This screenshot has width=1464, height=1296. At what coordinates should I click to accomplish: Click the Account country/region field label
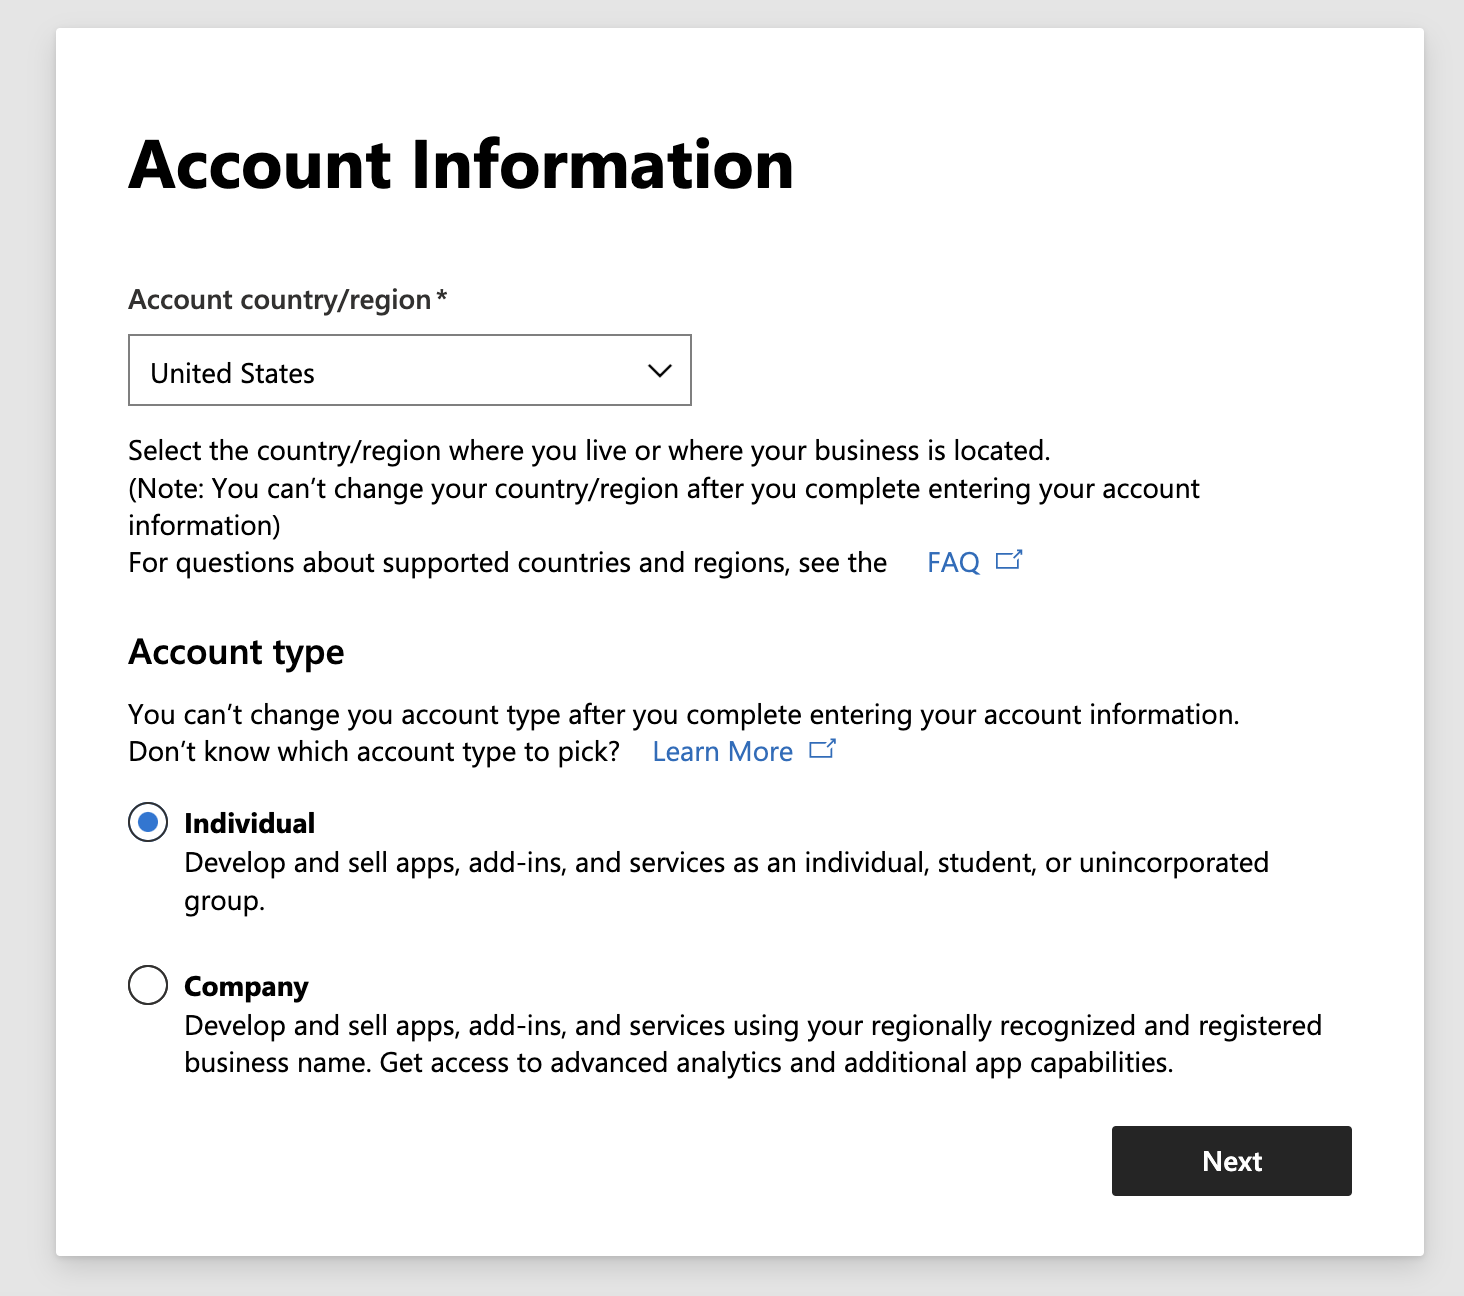(280, 300)
